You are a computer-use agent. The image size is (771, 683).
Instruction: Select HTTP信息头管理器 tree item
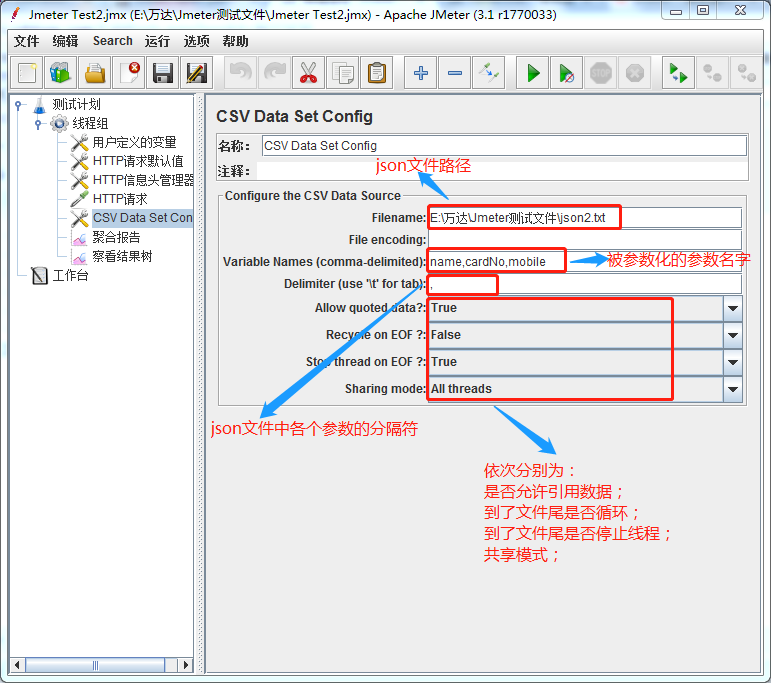tap(143, 180)
